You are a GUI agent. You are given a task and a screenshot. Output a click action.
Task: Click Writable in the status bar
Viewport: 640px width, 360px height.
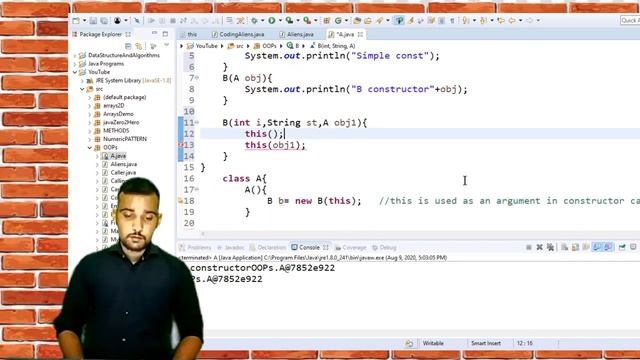coord(433,343)
